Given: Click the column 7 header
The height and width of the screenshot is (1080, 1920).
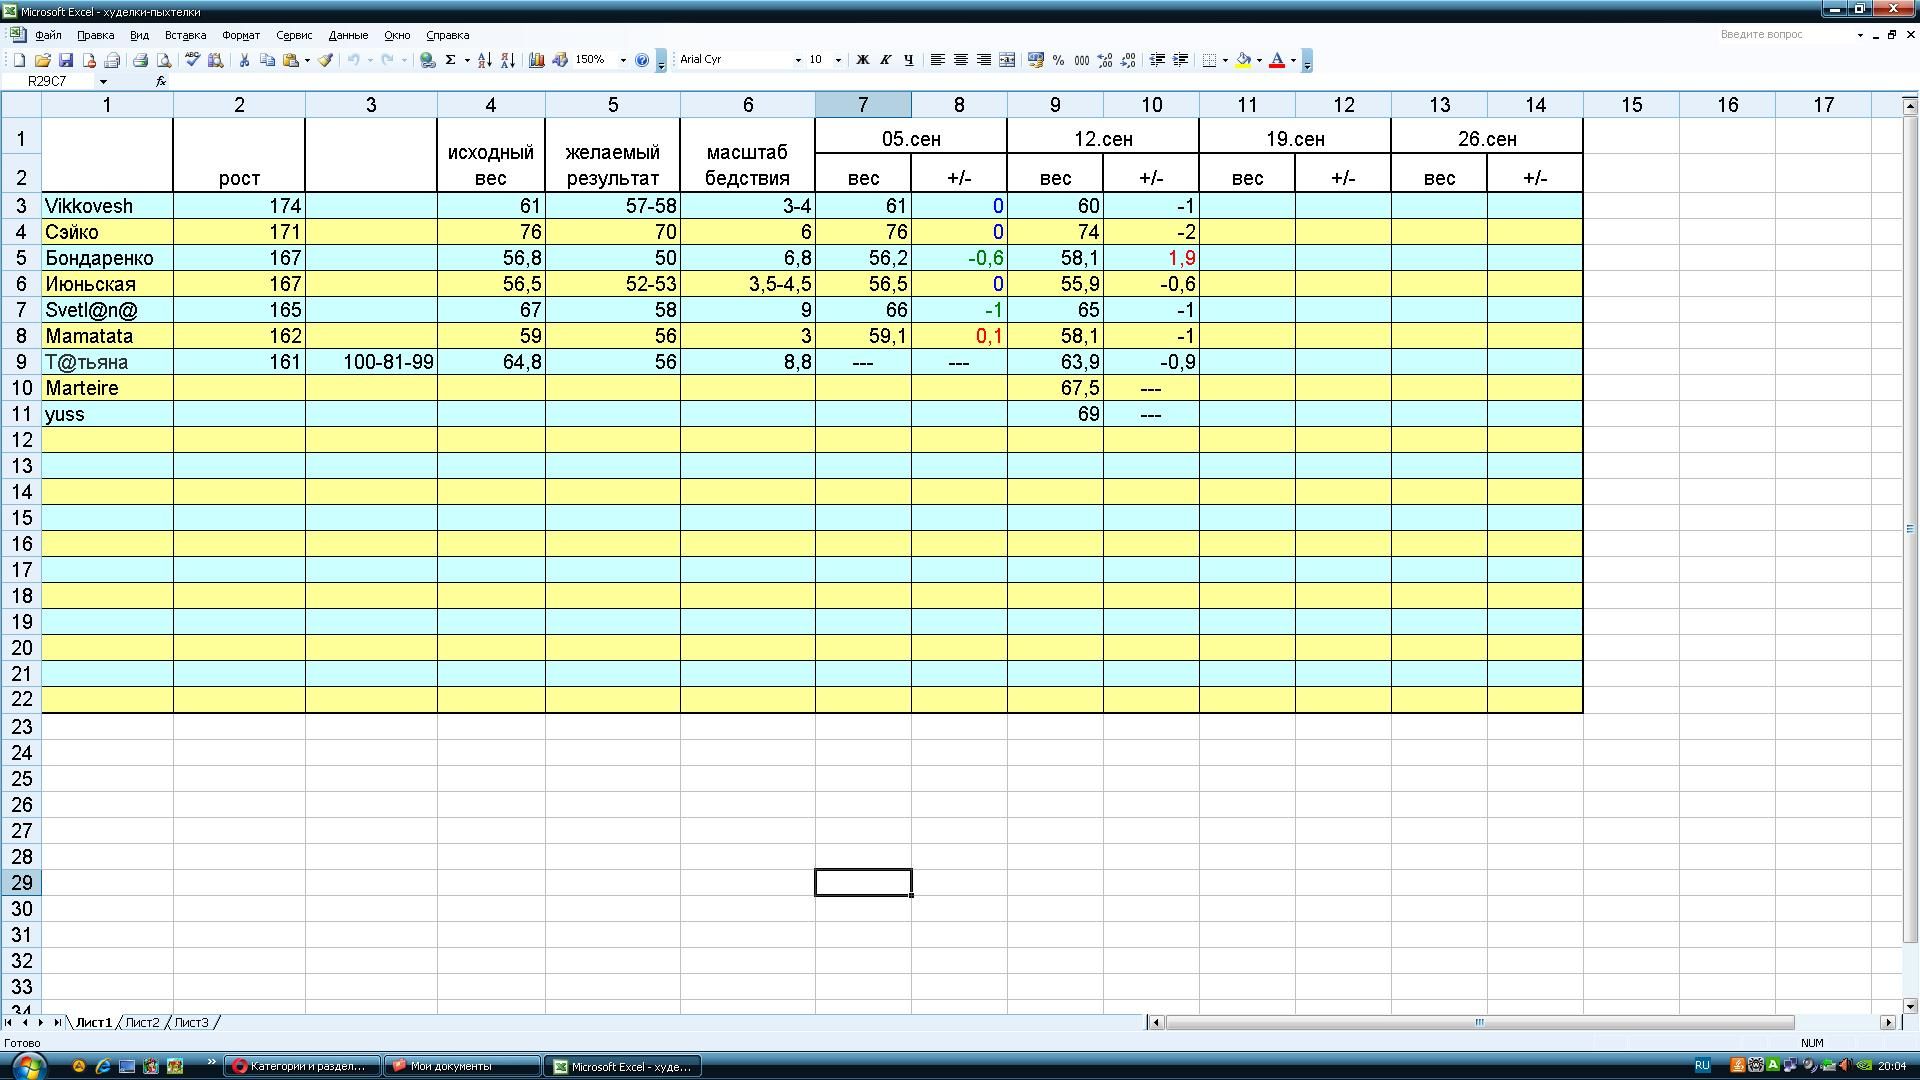Looking at the screenshot, I should pos(862,105).
